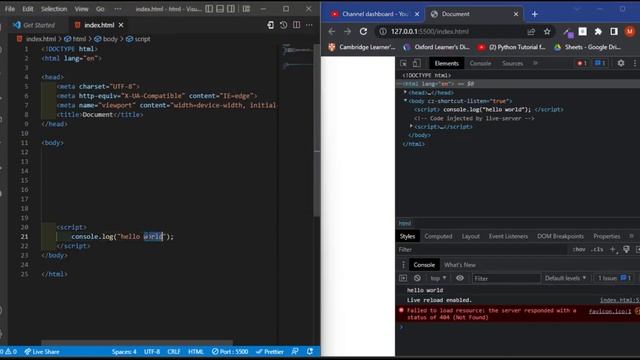Open errors and warnings status item
This screenshot has height=360, width=640.
click(x=9, y=351)
